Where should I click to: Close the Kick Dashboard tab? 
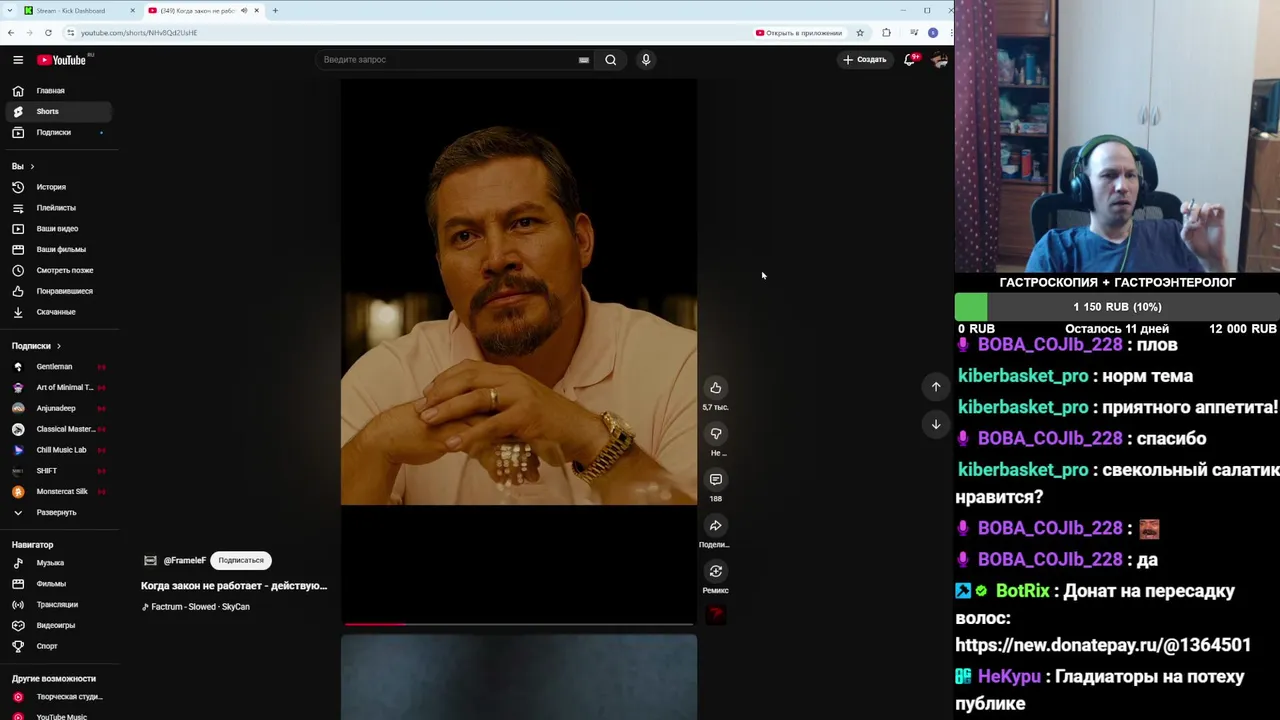tap(132, 11)
